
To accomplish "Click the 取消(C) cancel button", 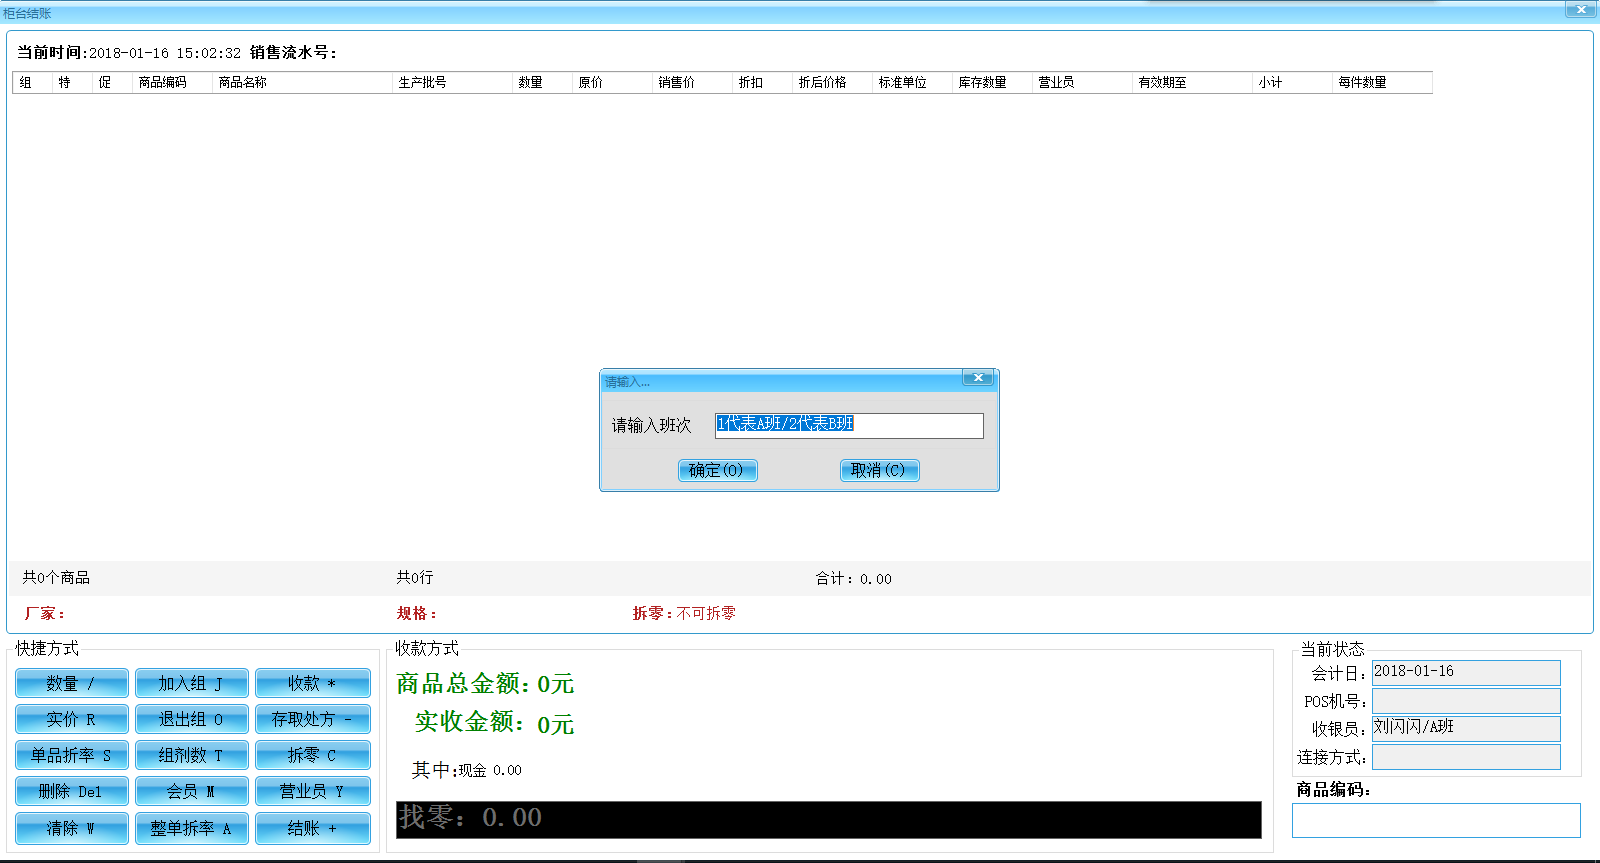I will point(878,470).
